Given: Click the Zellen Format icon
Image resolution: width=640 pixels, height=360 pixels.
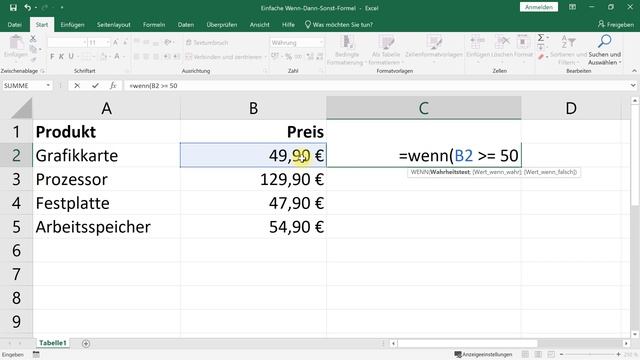Looking at the screenshot, I should 523,42.
